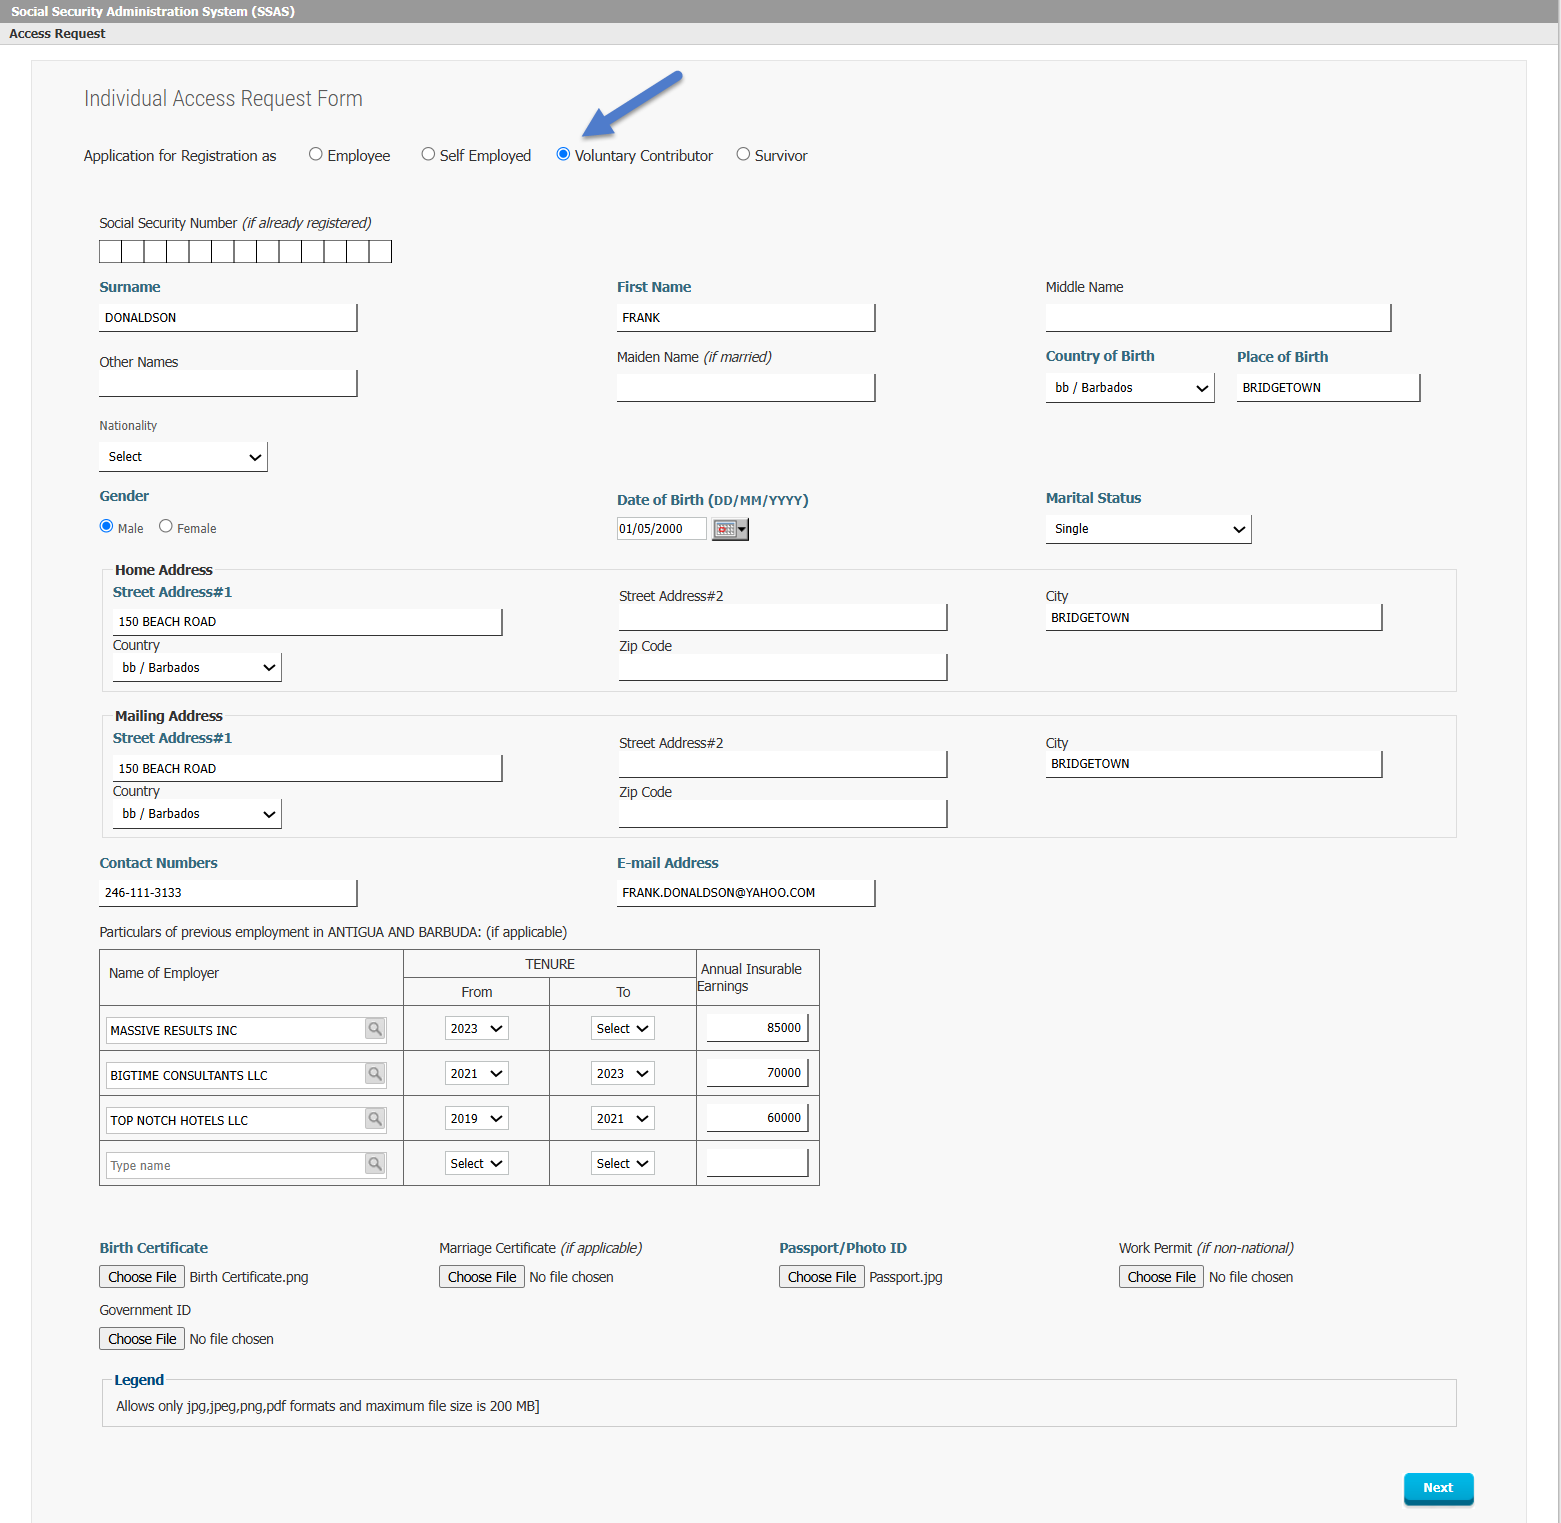
Task: Click the empty Annual Insurable Earnings field
Action: point(757,1163)
